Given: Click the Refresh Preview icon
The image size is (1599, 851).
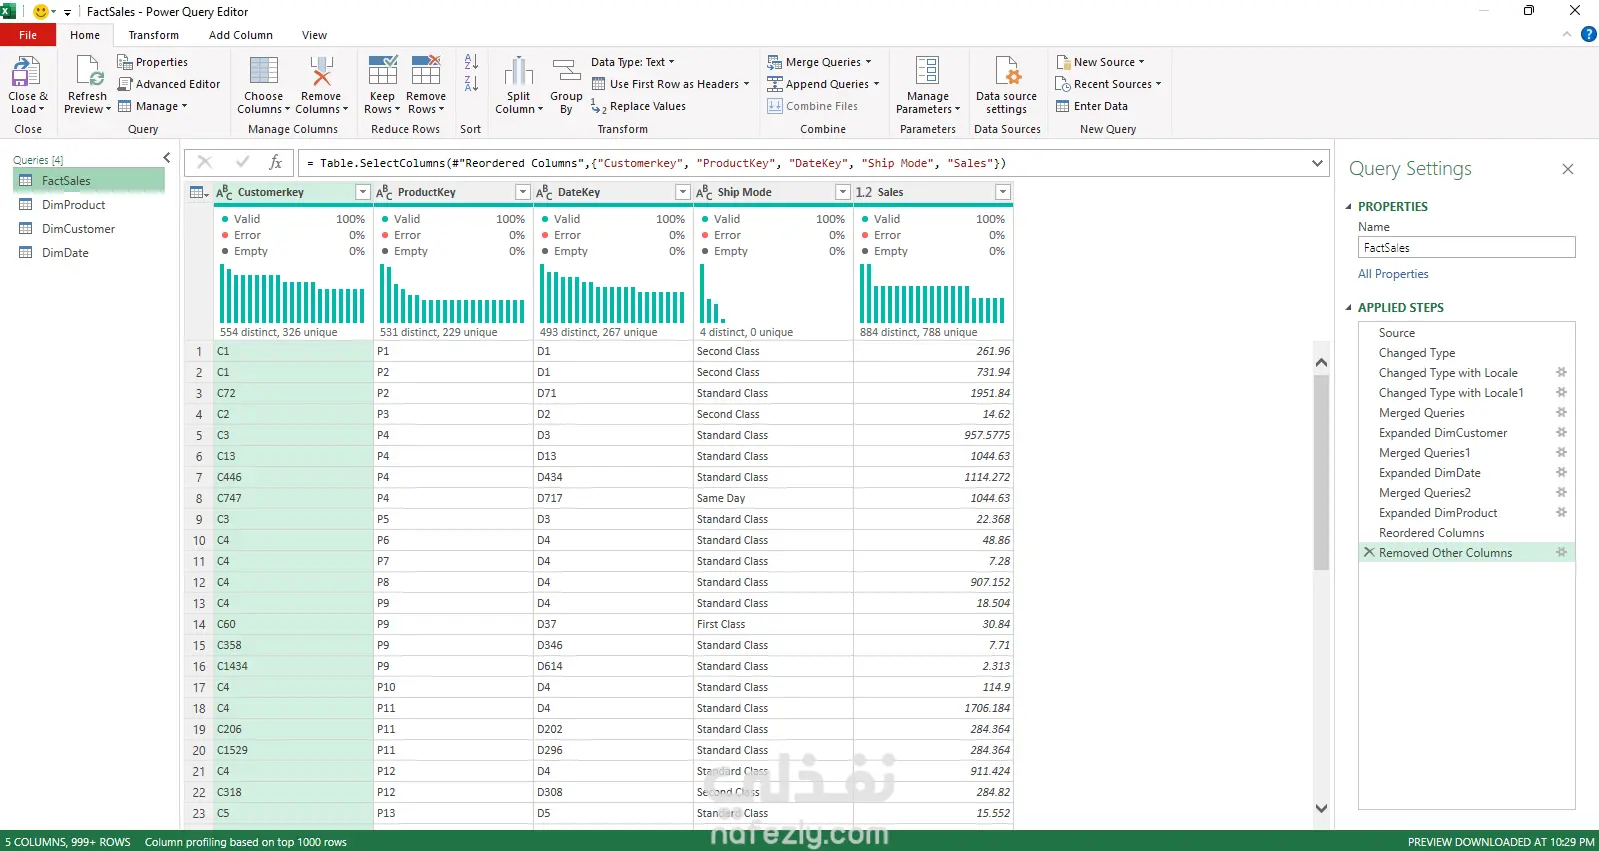Looking at the screenshot, I should click(x=87, y=74).
